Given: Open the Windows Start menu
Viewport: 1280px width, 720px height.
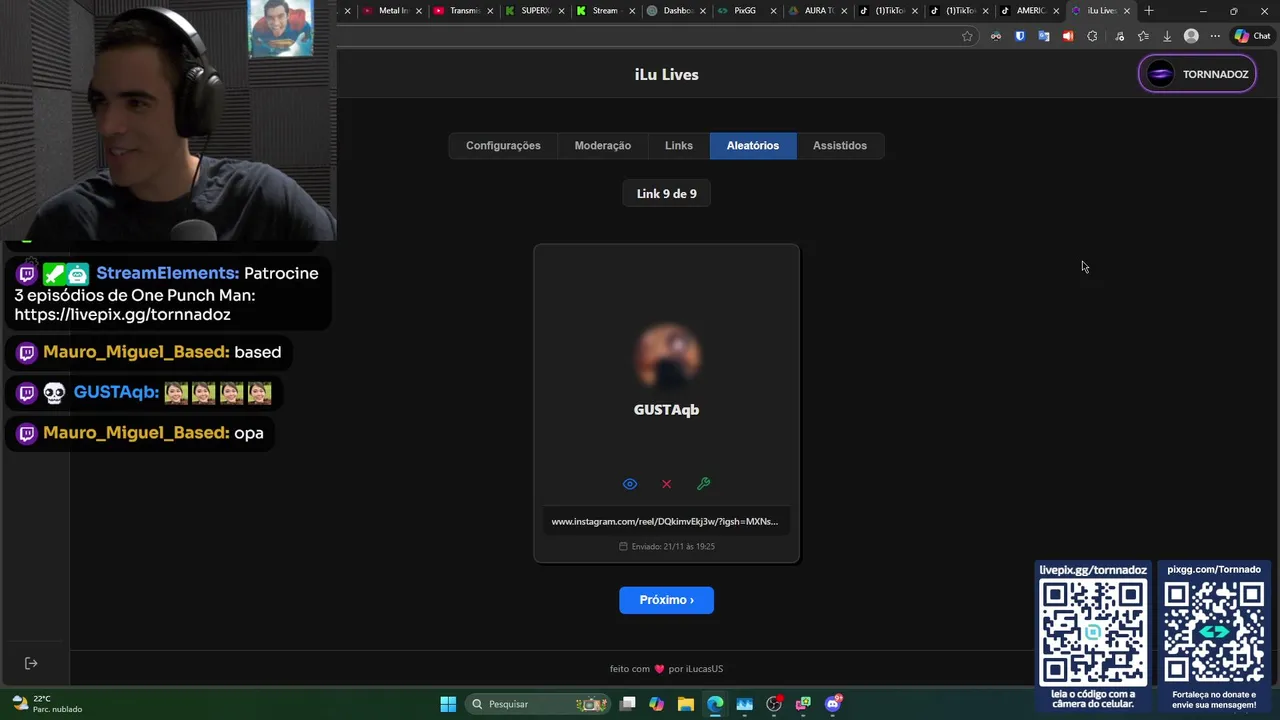Looking at the screenshot, I should tap(448, 704).
